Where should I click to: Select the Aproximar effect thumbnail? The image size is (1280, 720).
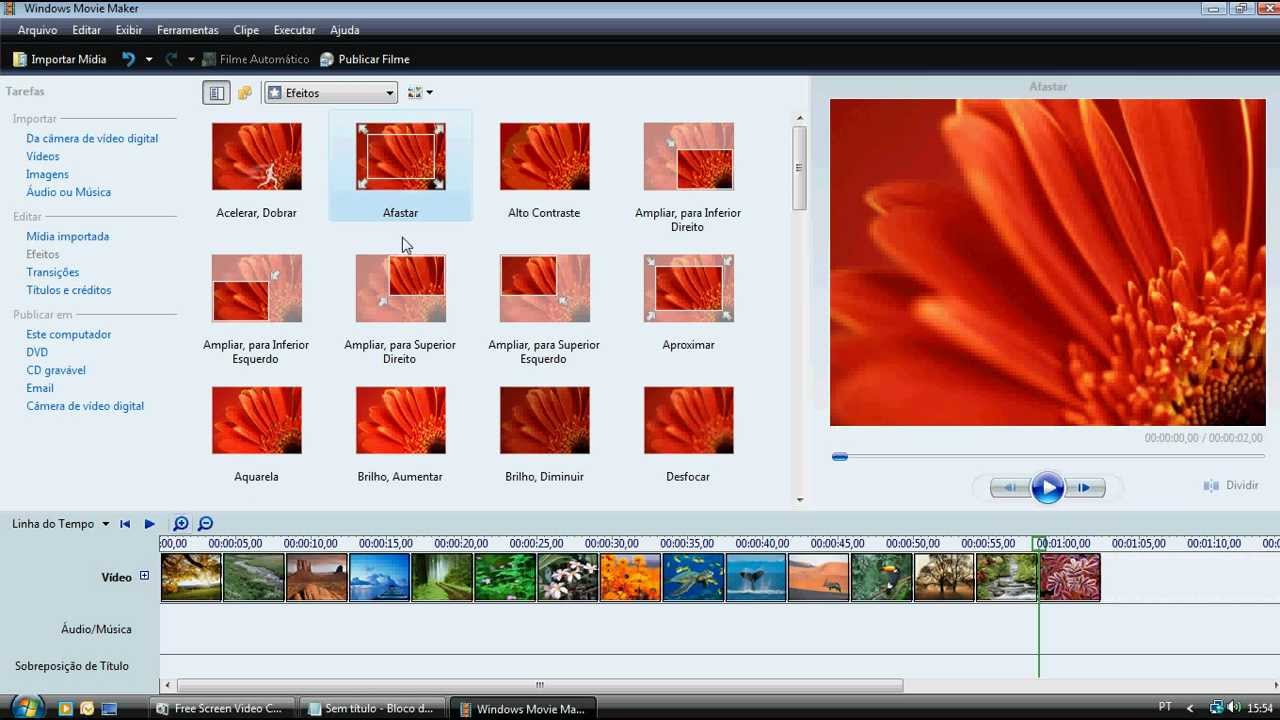click(688, 289)
